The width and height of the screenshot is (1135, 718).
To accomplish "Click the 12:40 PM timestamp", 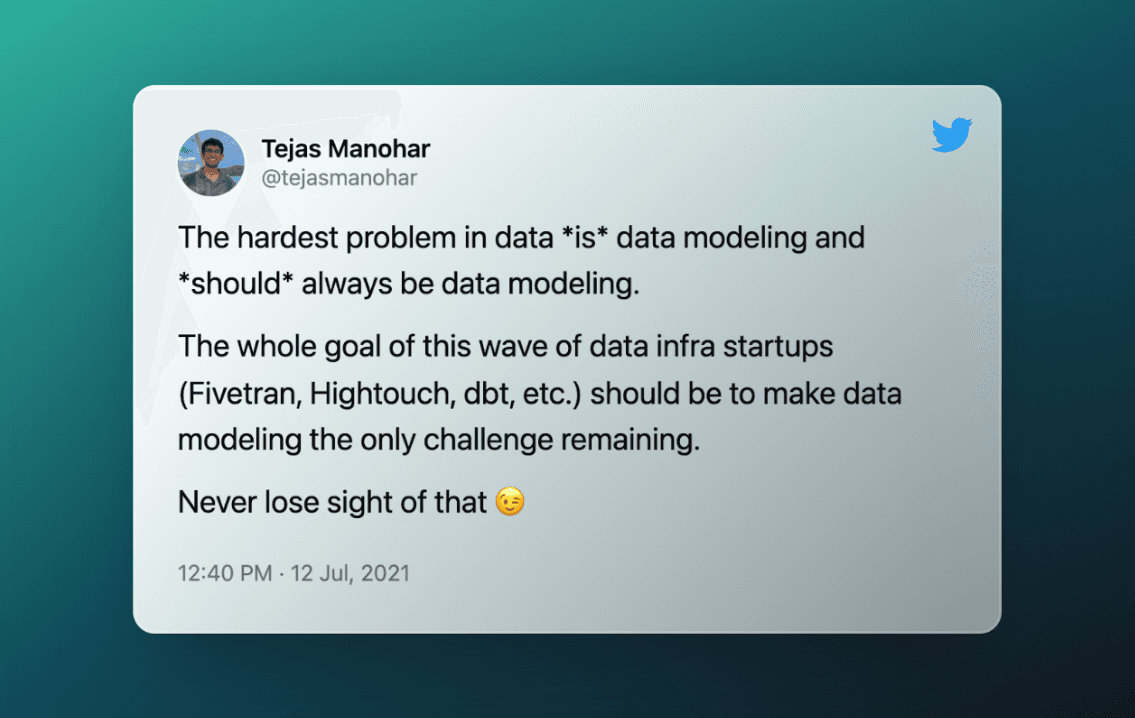I will 224,574.
